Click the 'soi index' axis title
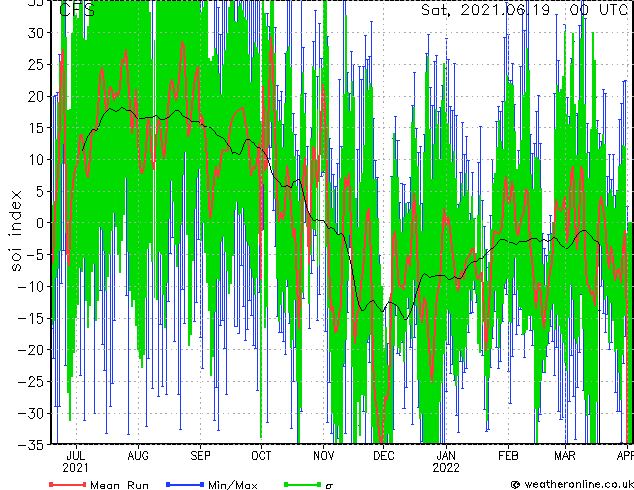 tap(16, 231)
